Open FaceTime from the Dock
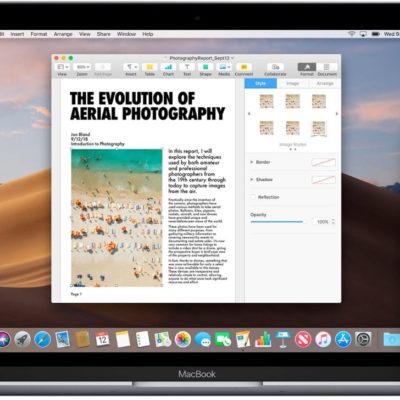Image resolution: width=400 pixels, height=400 pixels. pyautogui.click(x=223, y=340)
